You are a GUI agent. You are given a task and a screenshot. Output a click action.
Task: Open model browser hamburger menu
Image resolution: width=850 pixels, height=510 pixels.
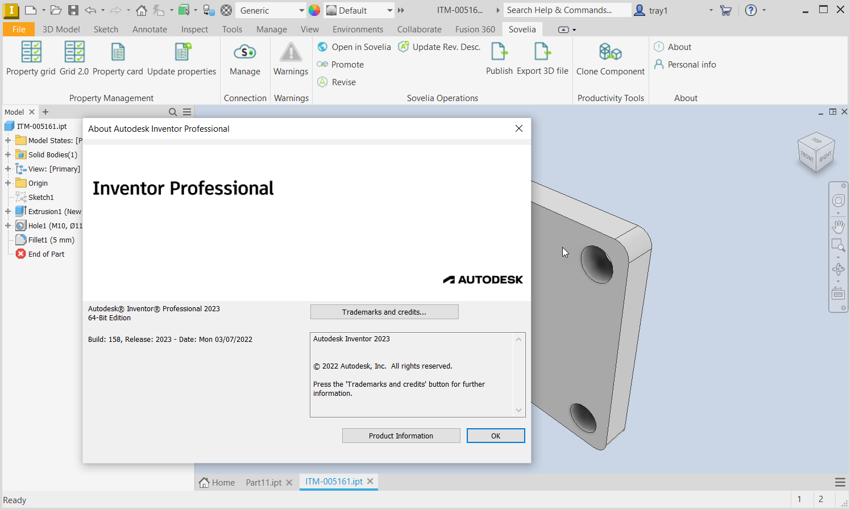pos(187,112)
